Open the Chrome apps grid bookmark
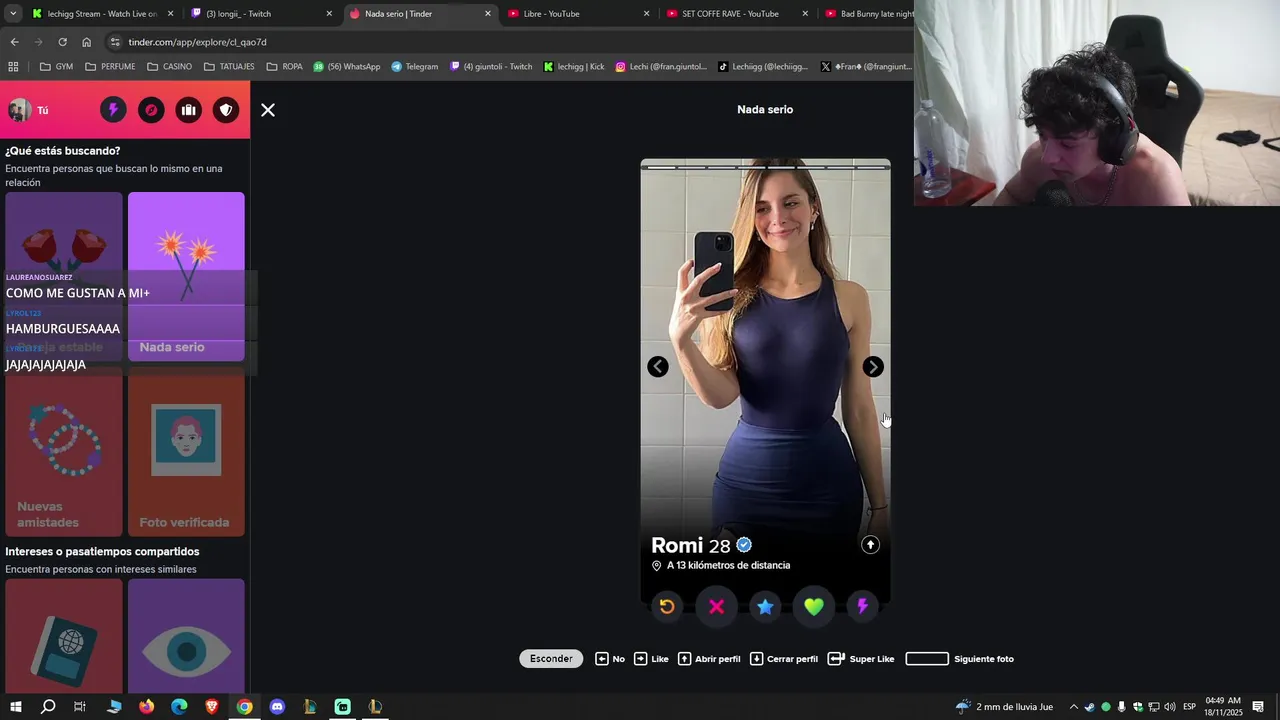1280x720 pixels. coord(13,67)
